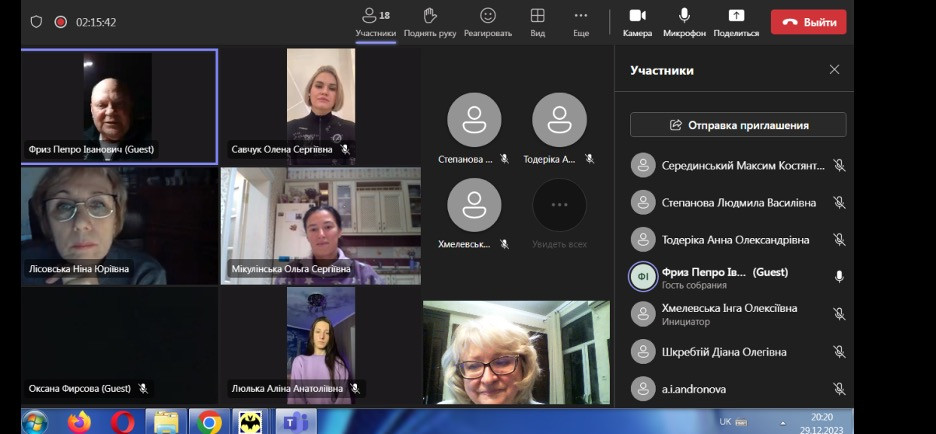The height and width of the screenshot is (434, 936).
Task: Click muted mic for Шкребтій Діана
Action: pos(839,352)
